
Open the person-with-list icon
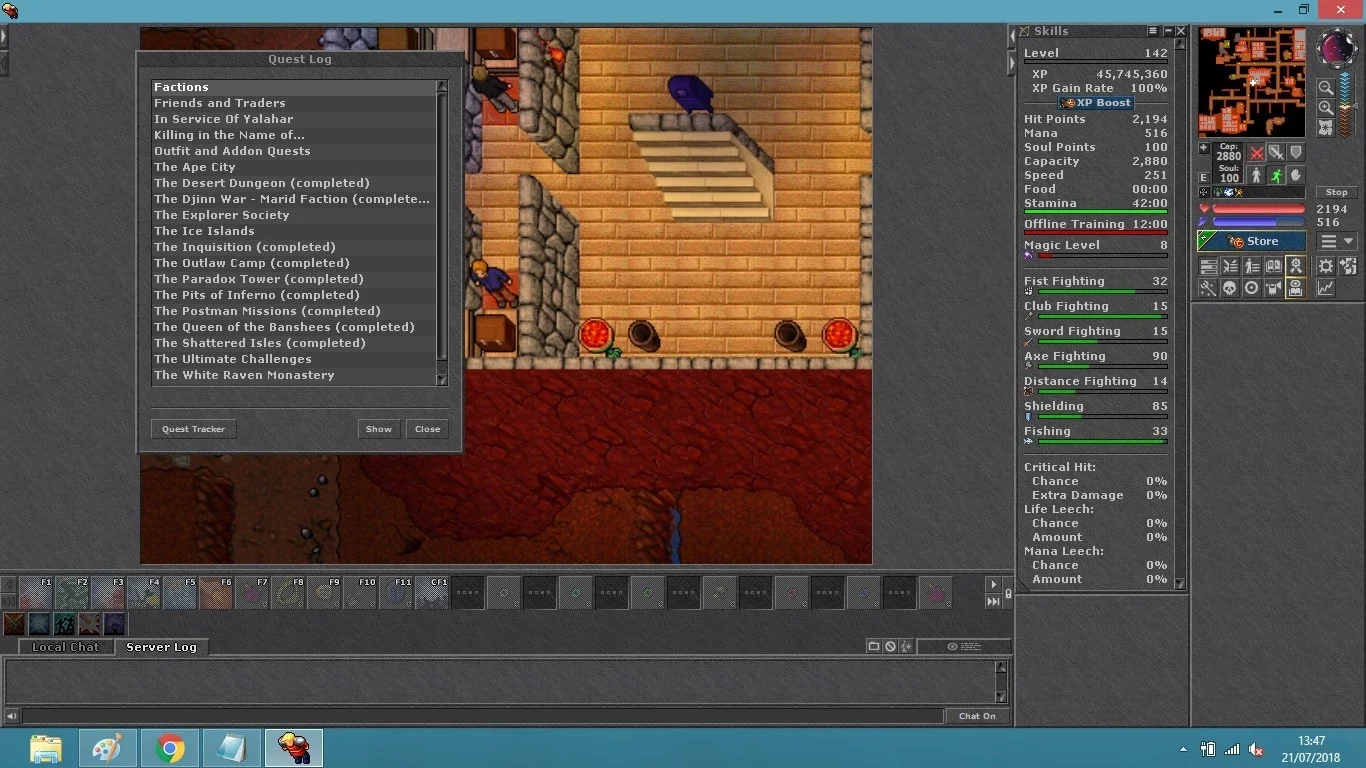pos(1252,266)
